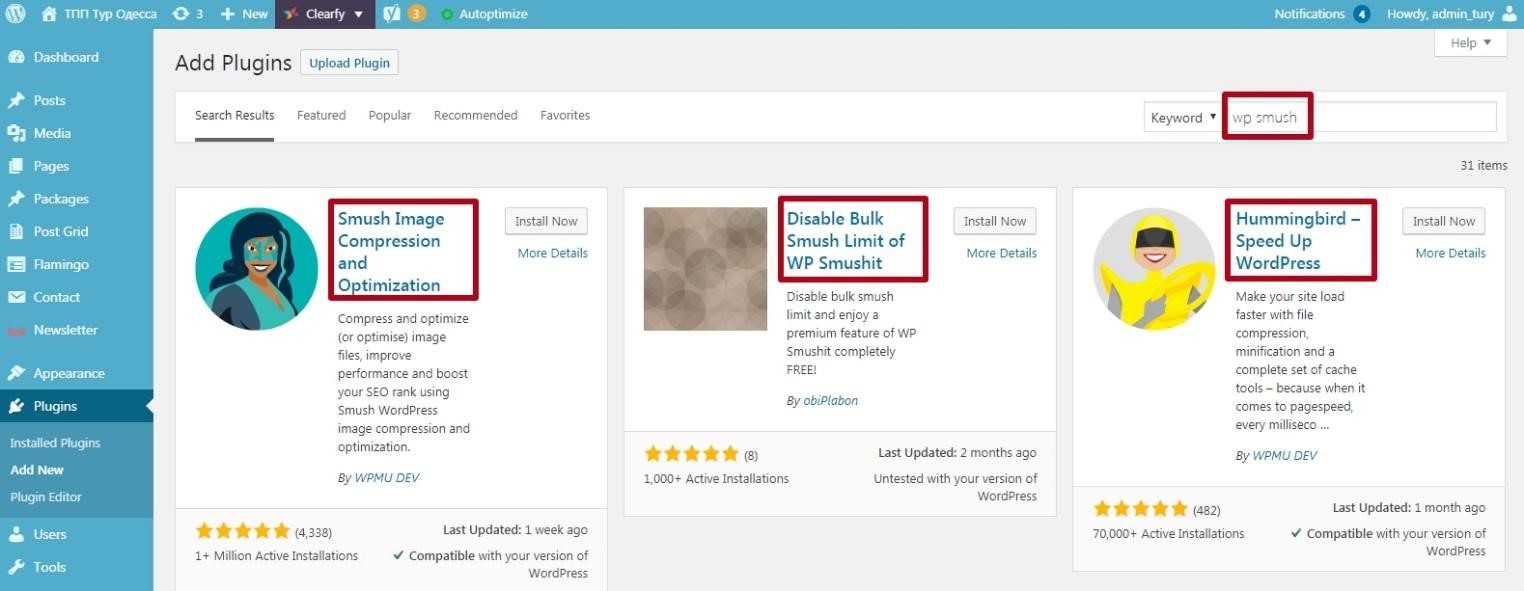Click the Clearfy logo icon
The image size is (1524, 591).
(291, 14)
